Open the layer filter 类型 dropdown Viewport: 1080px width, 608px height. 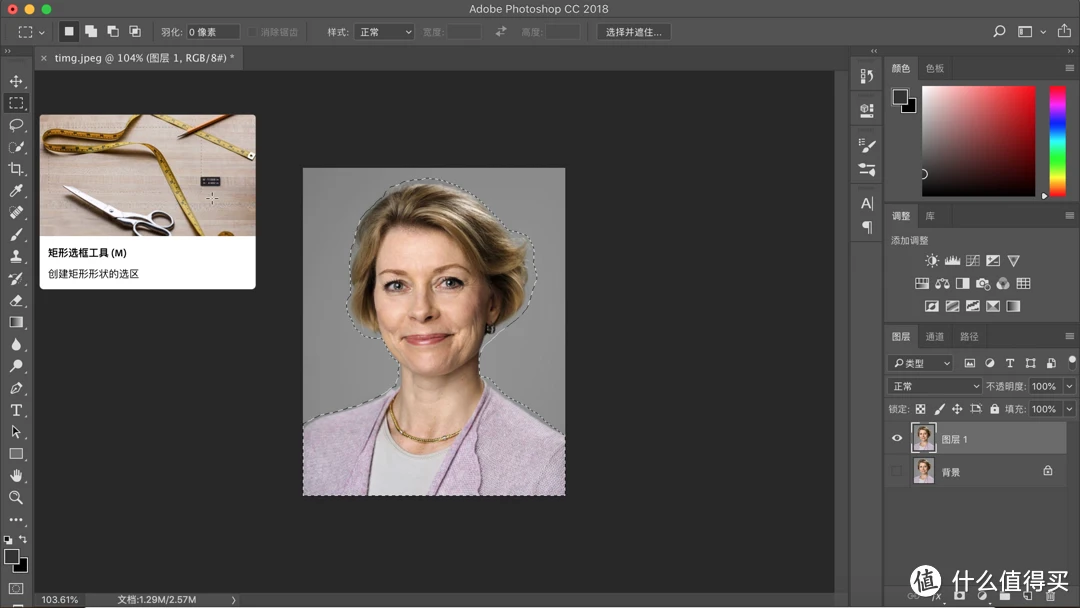(x=920, y=363)
